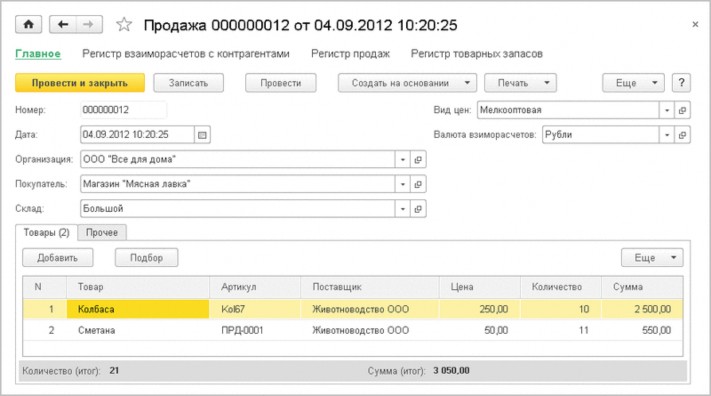Click the Цена column header

(x=479, y=287)
